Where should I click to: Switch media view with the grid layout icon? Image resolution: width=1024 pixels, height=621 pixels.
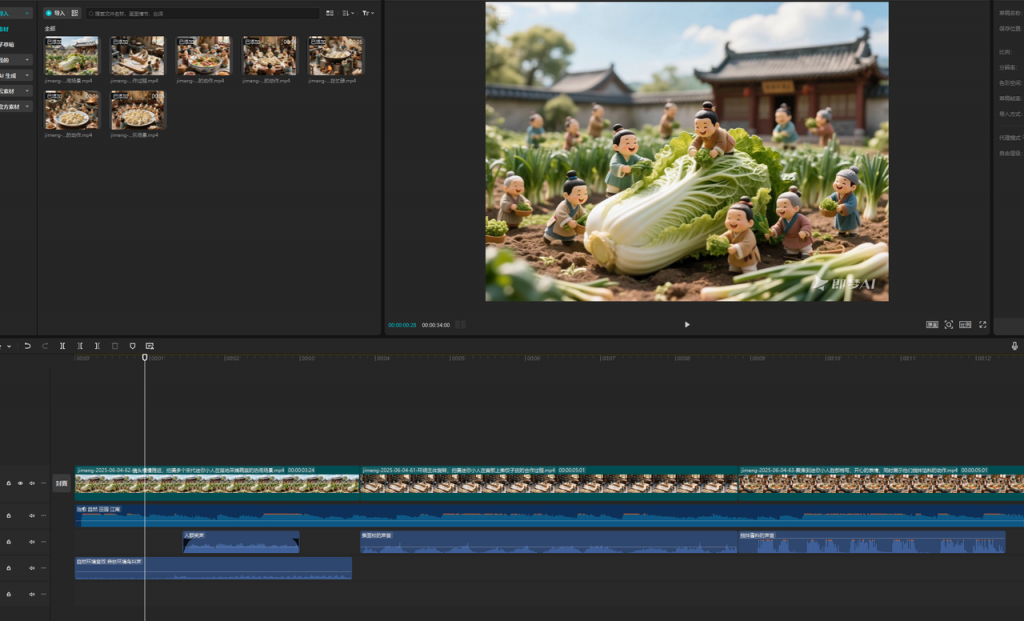click(x=330, y=13)
